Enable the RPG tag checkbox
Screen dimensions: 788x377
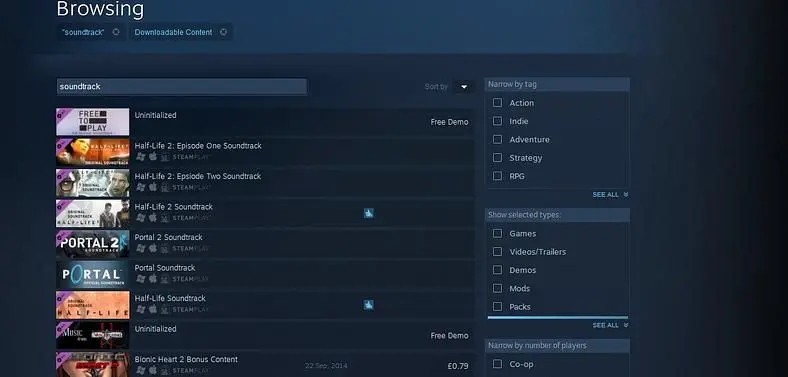coord(498,176)
